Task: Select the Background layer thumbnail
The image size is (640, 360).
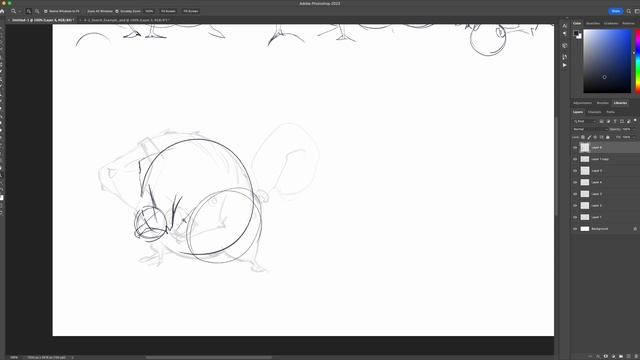Action: pyautogui.click(x=585, y=229)
